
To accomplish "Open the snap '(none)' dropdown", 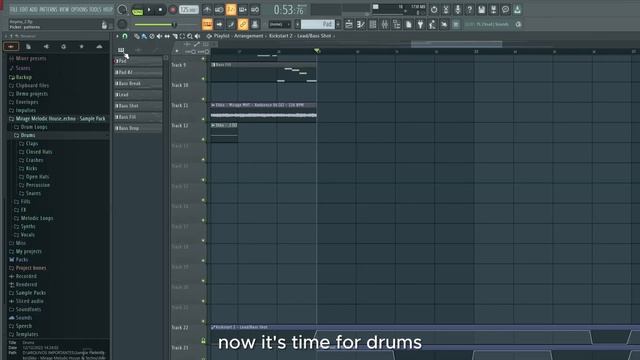I will [x=280, y=24].
